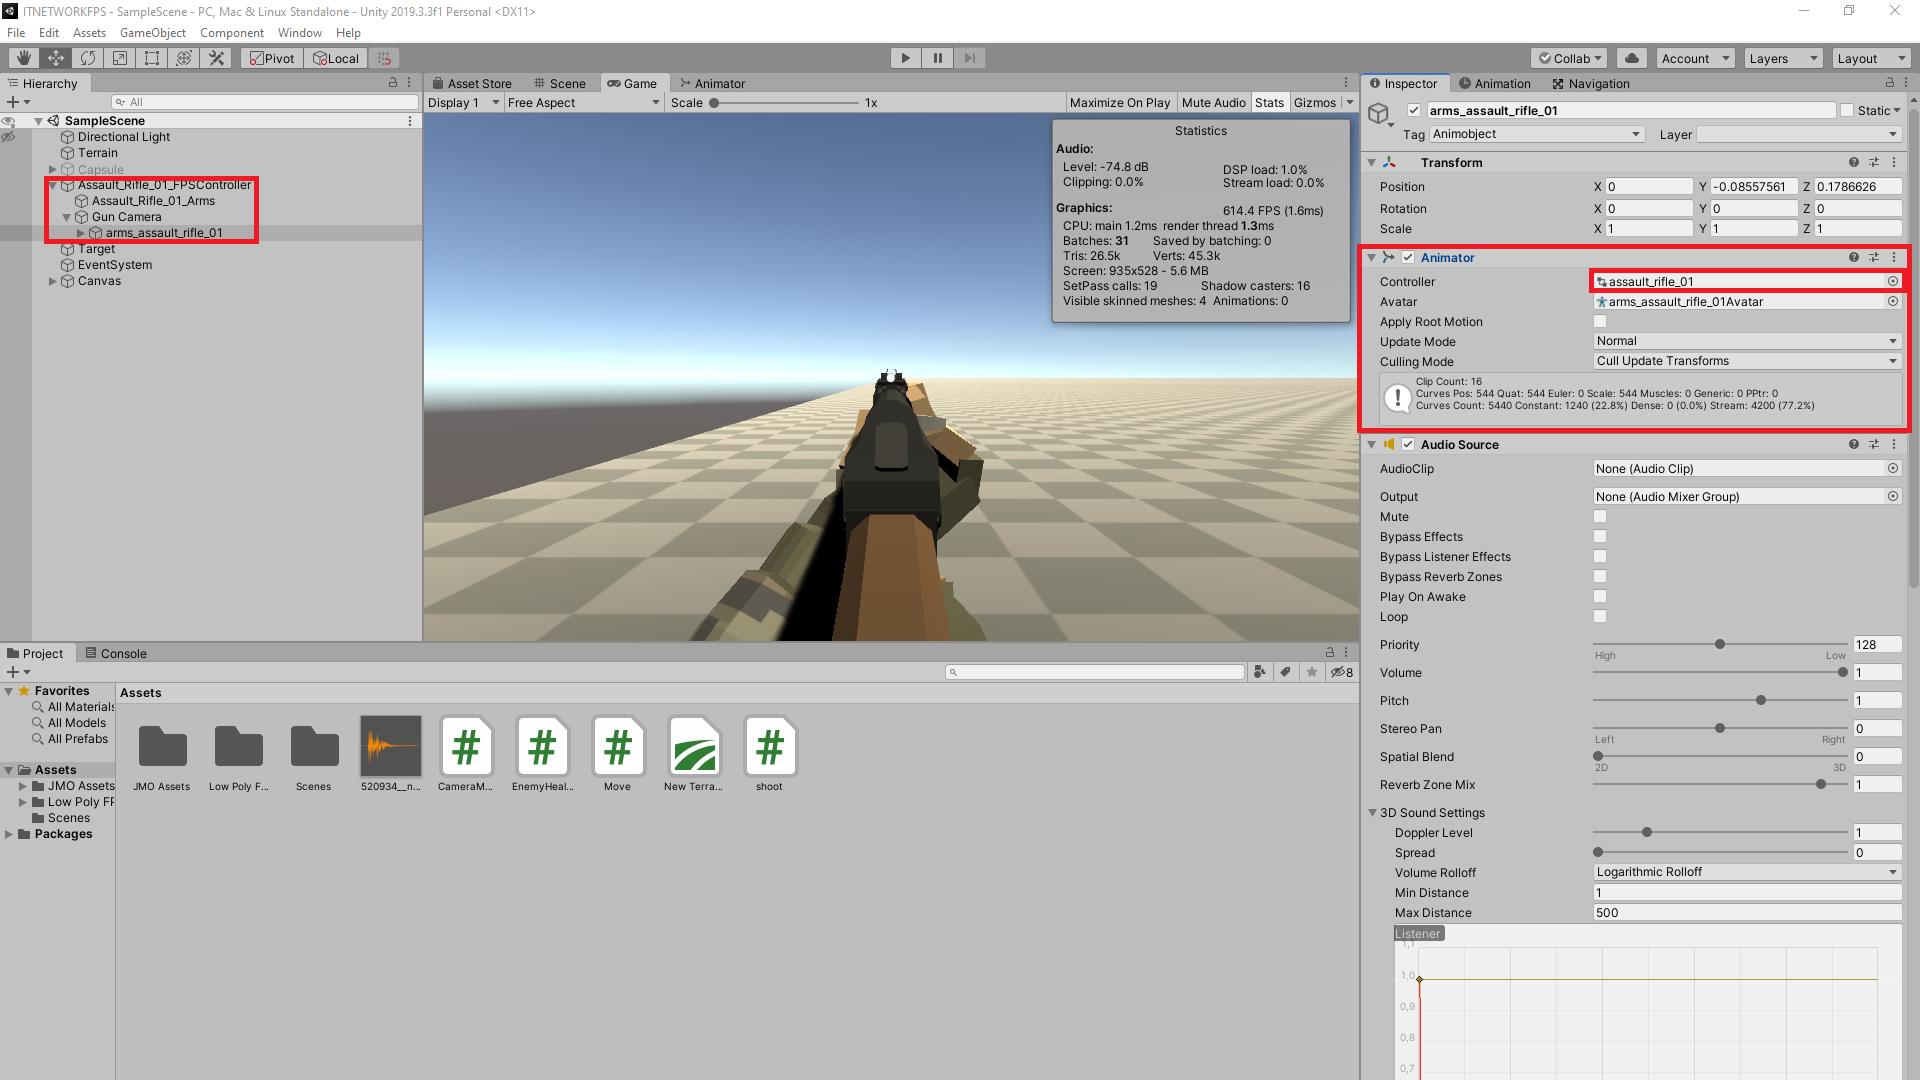1920x1080 pixels.
Task: Open the Layout dropdown
Action: point(1869,58)
